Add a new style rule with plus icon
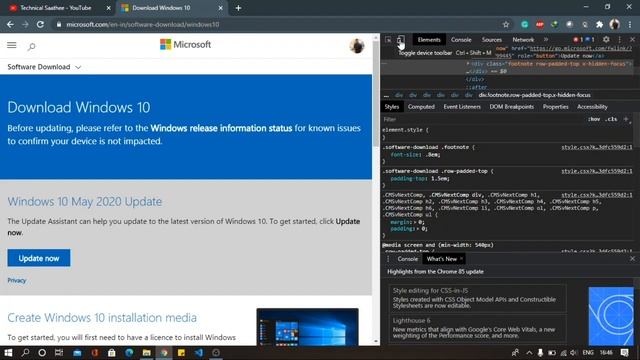 (626, 119)
